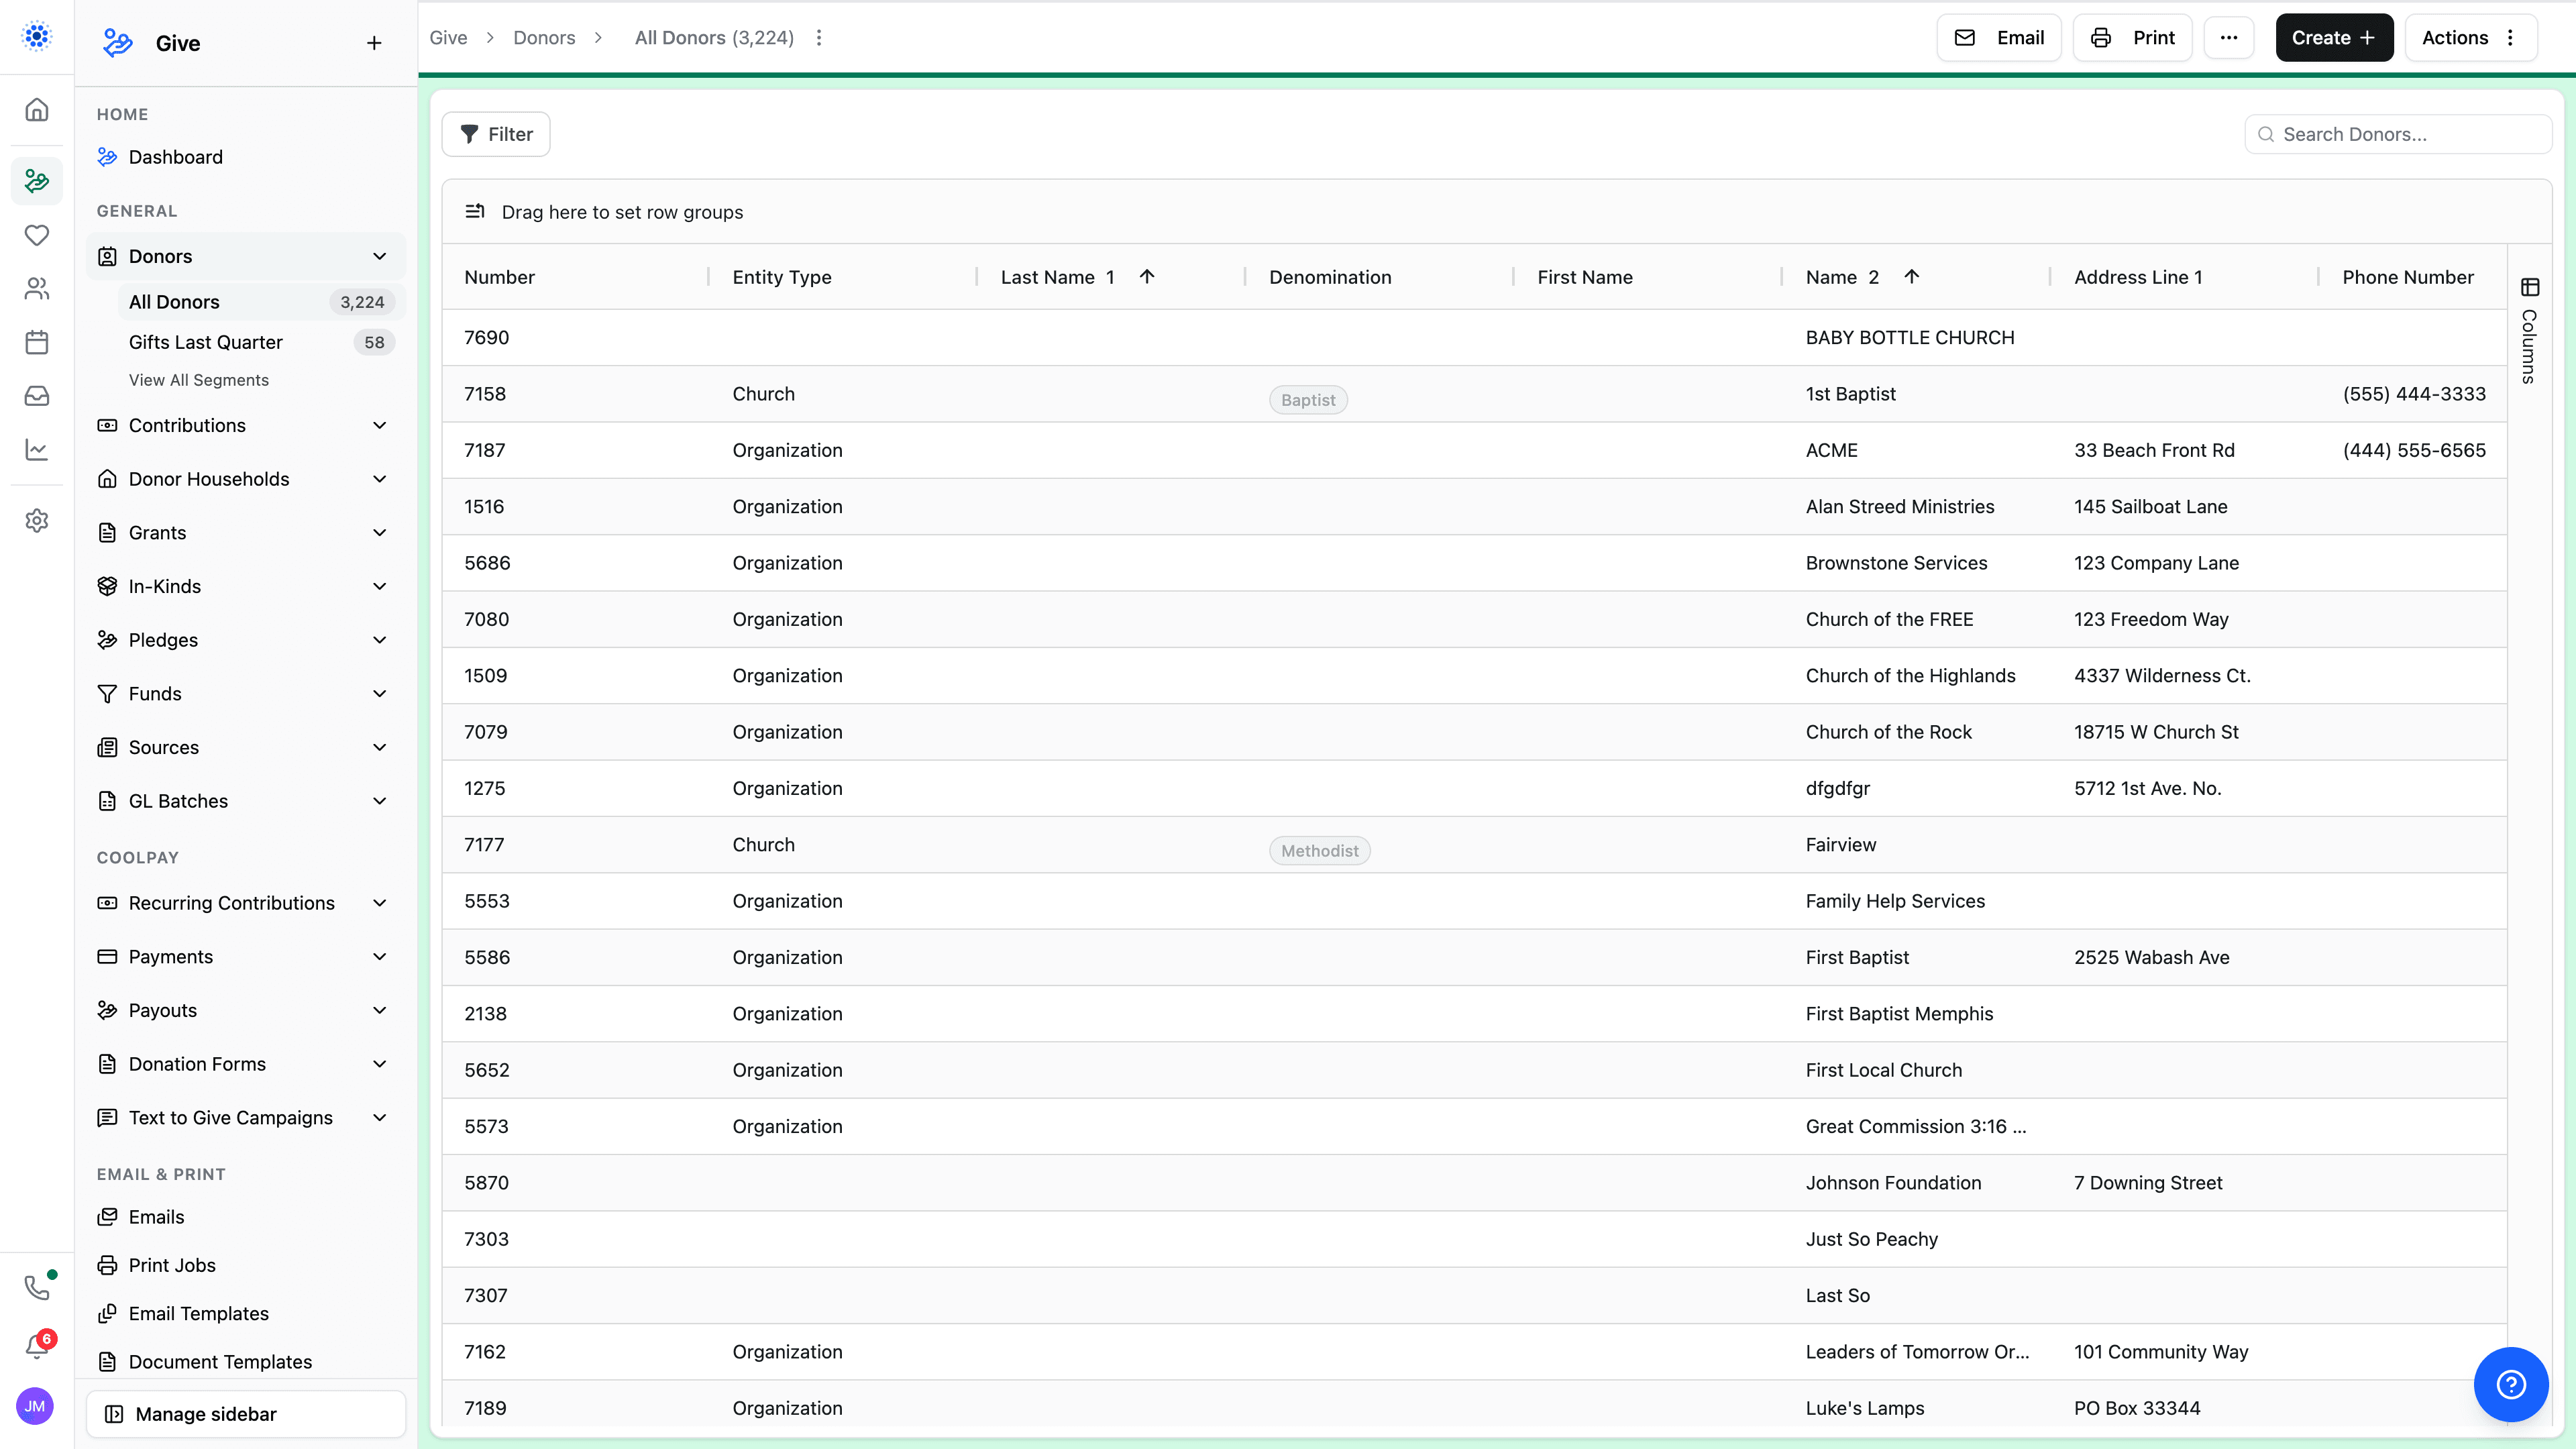Click the plus icon next to Give
Screen dimensions: 2576x1449
tap(374, 43)
